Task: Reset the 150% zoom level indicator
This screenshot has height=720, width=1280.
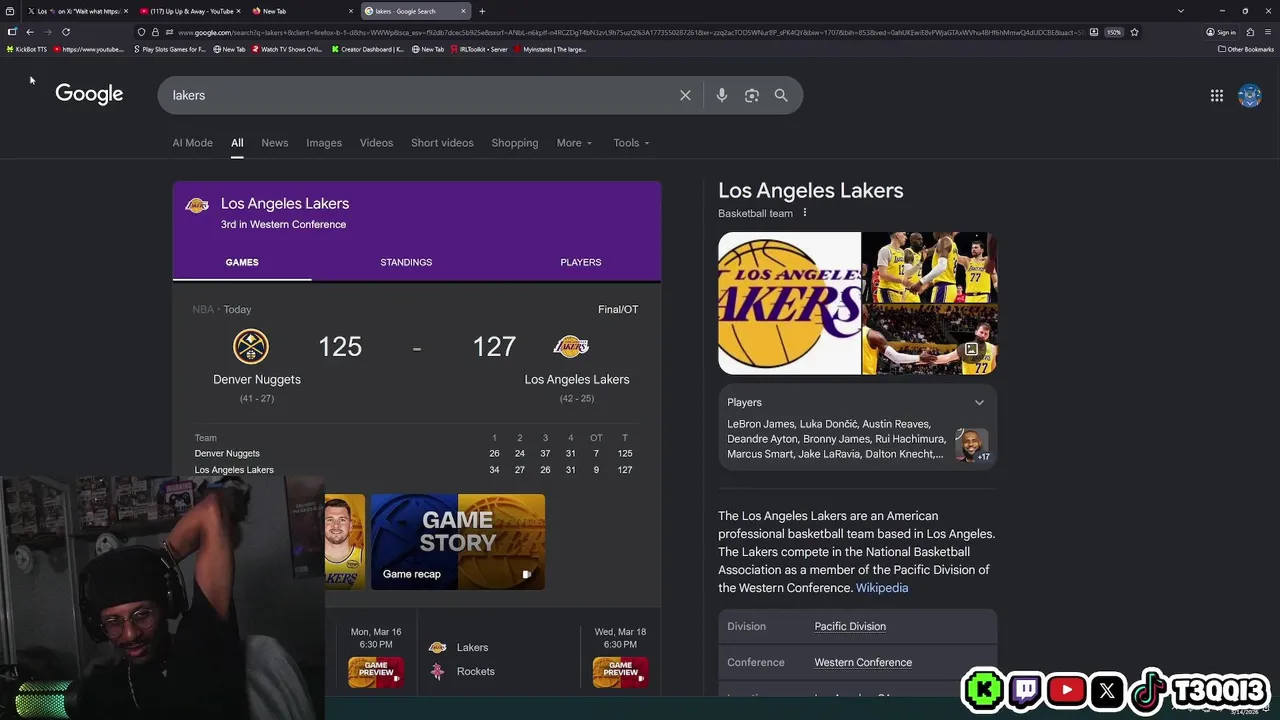Action: coord(1113,32)
